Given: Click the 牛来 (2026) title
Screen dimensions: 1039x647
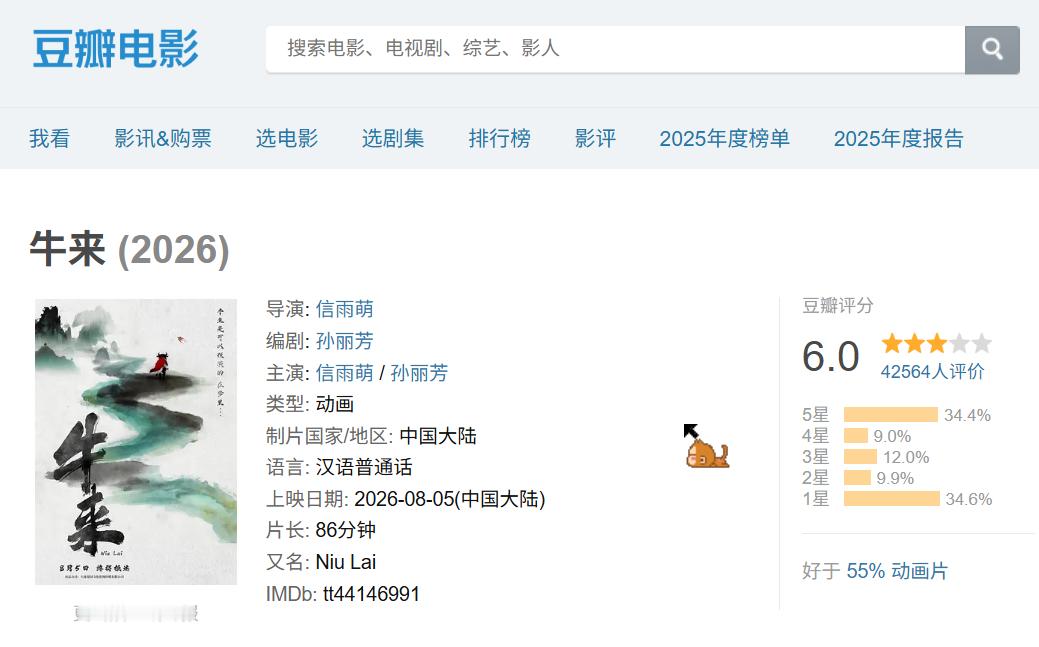Looking at the screenshot, I should tap(129, 250).
